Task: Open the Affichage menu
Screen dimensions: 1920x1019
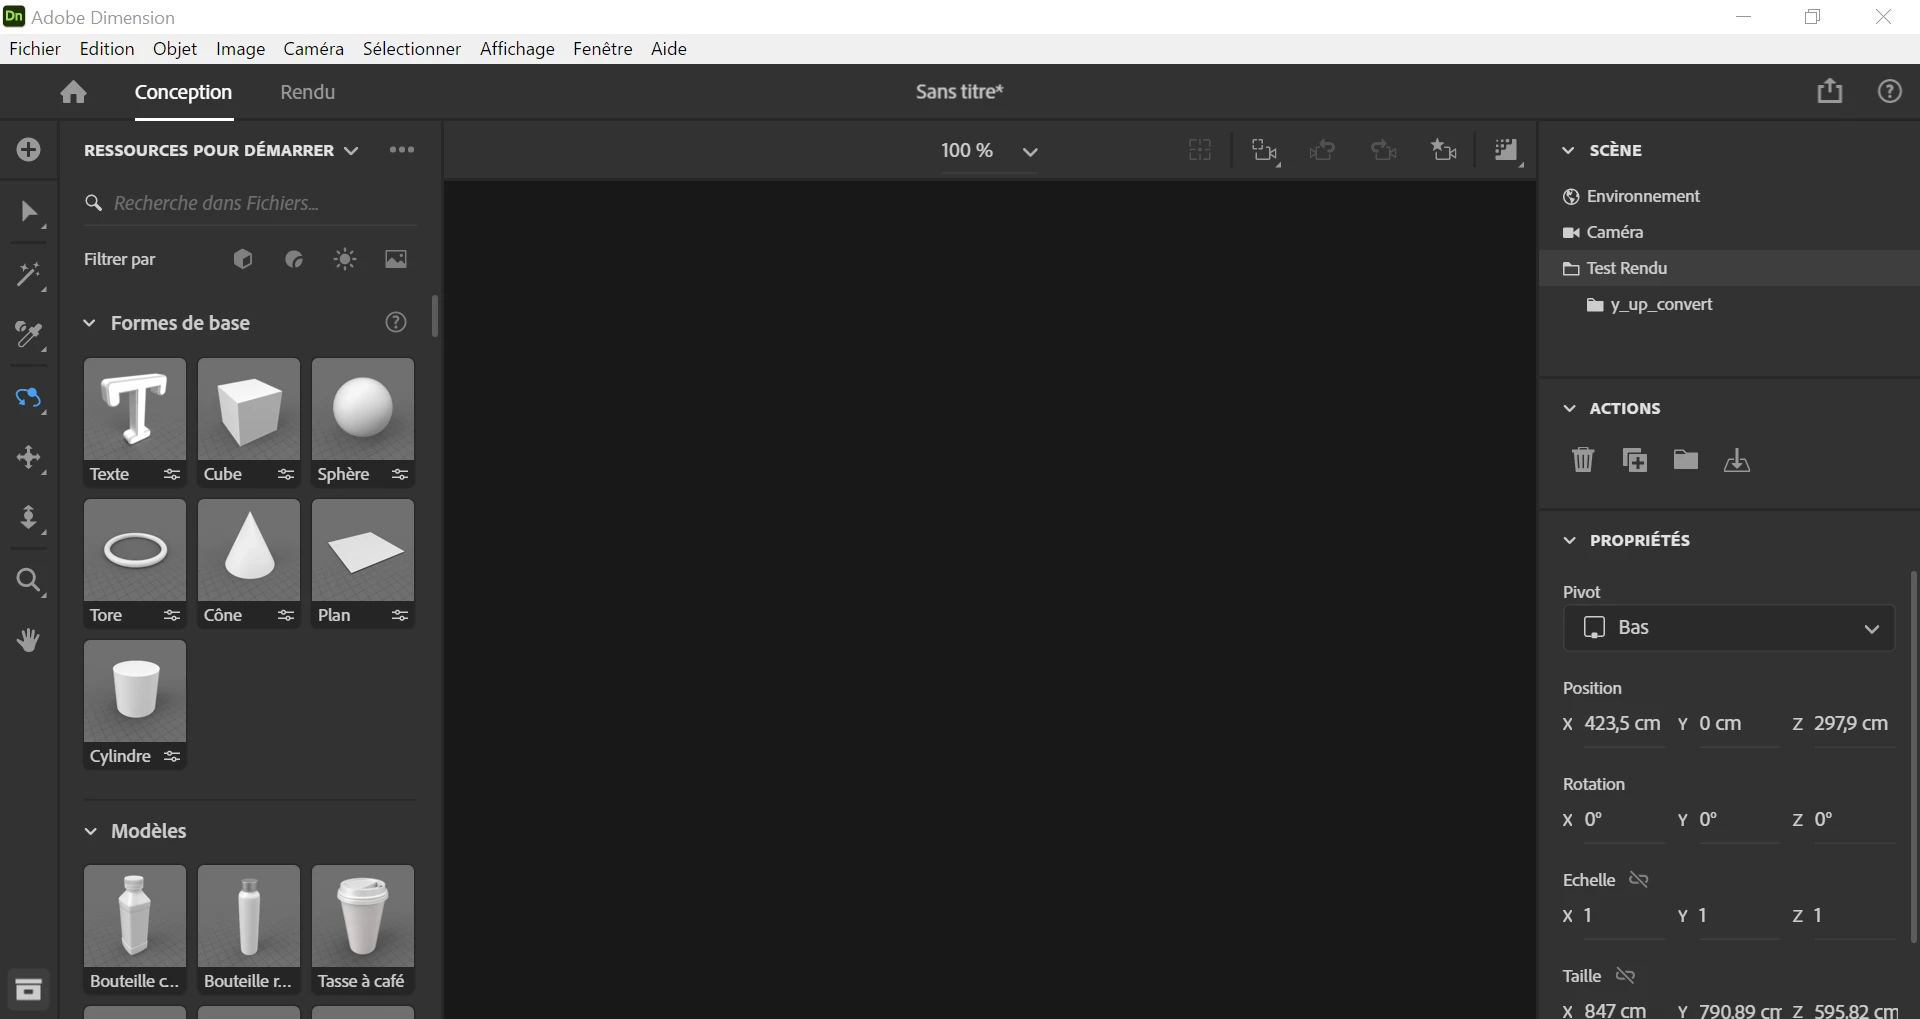Action: point(517,49)
